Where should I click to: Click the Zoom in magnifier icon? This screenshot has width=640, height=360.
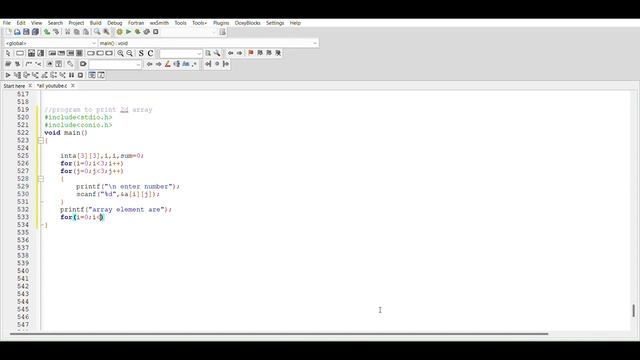(x=120, y=53)
